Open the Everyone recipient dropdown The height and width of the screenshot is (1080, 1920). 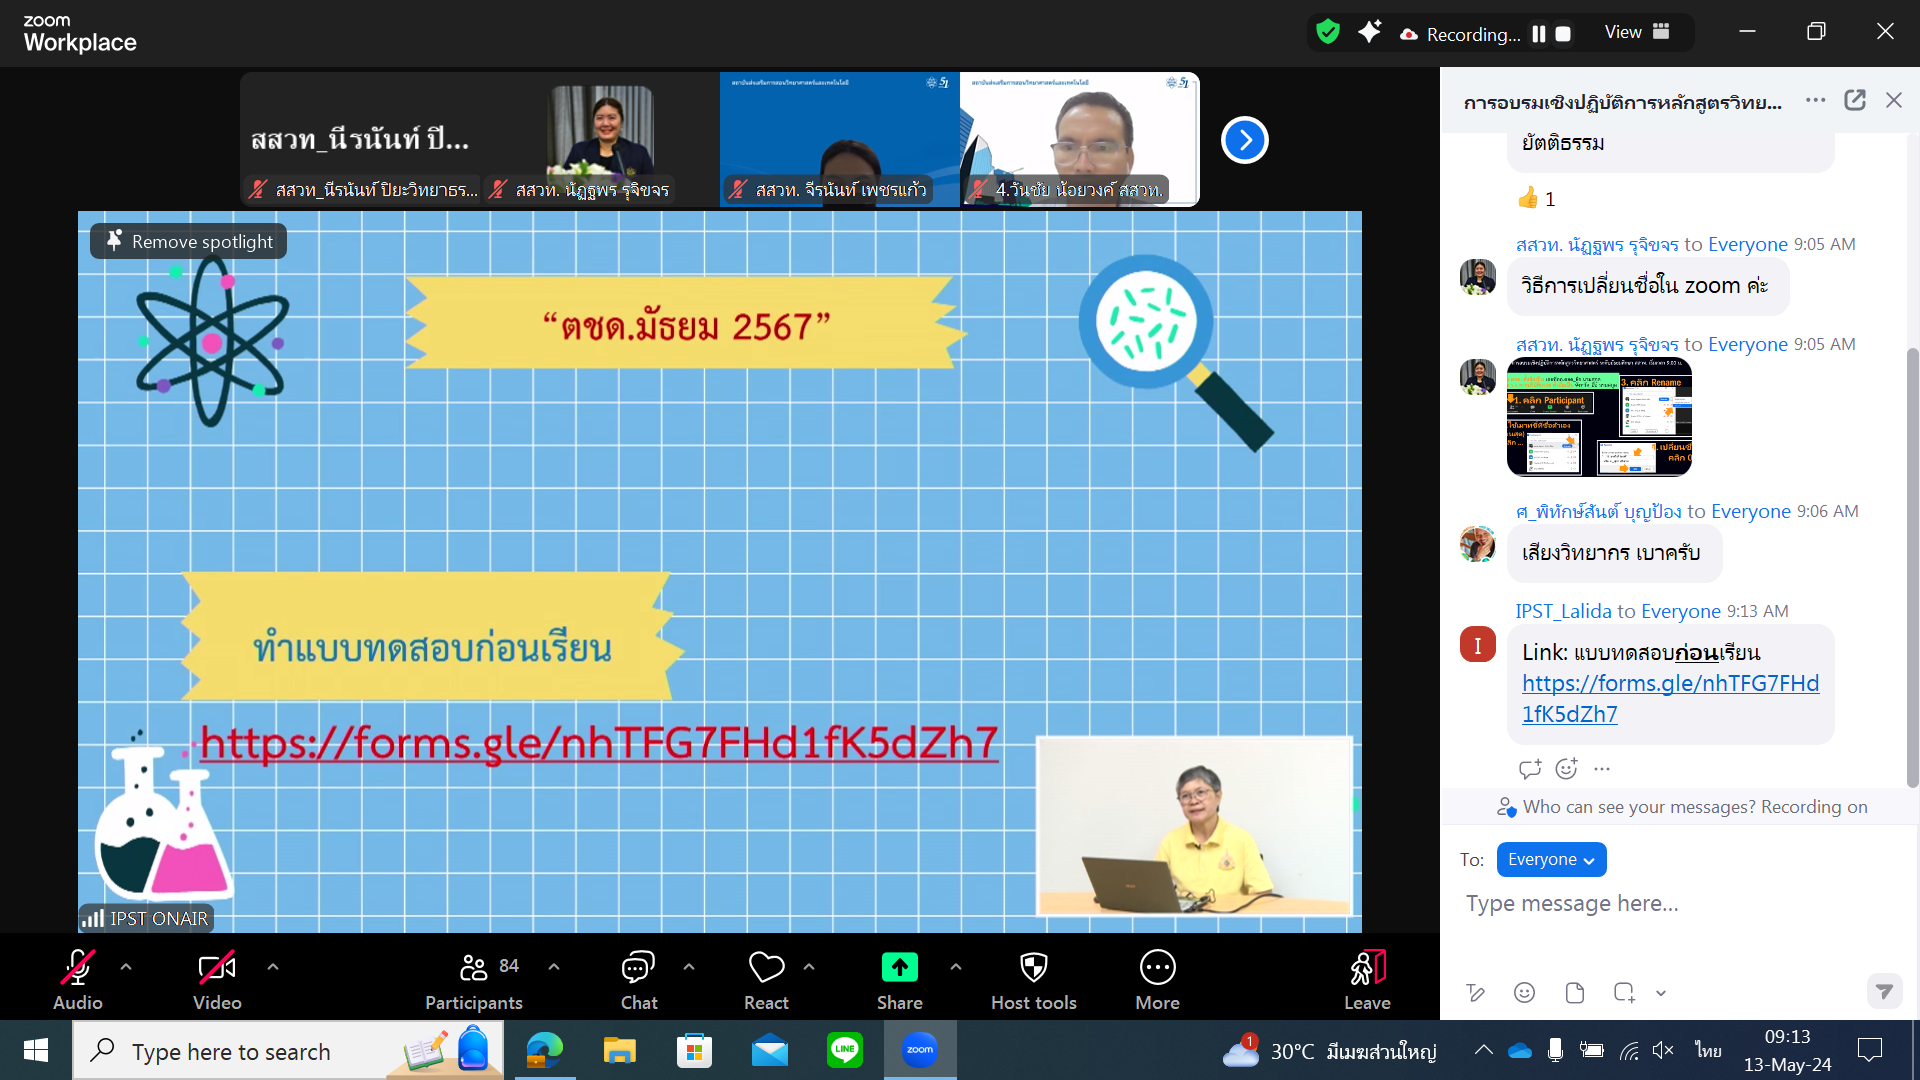pos(1551,860)
